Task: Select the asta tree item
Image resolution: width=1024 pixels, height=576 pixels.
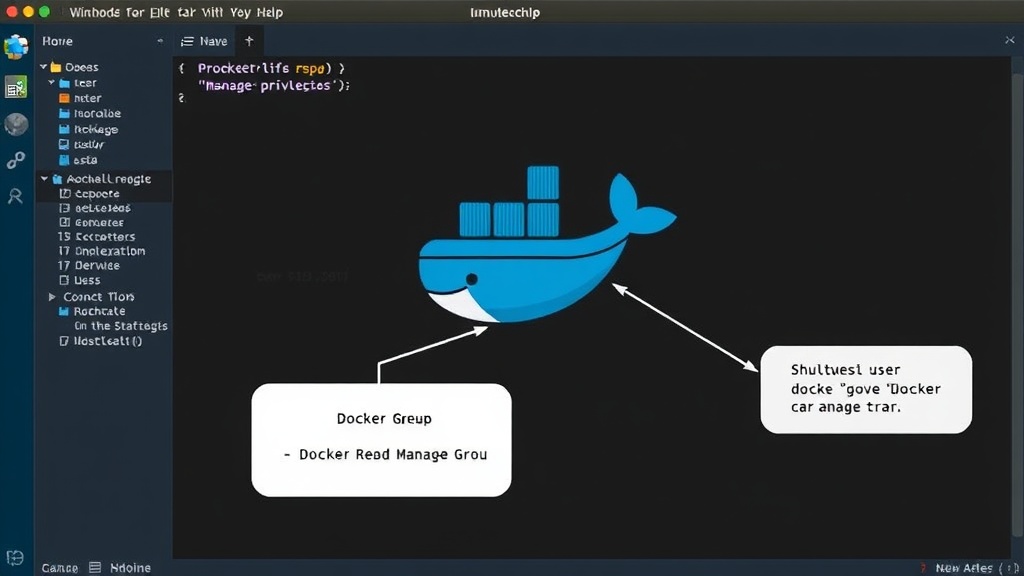Action: pos(86,160)
